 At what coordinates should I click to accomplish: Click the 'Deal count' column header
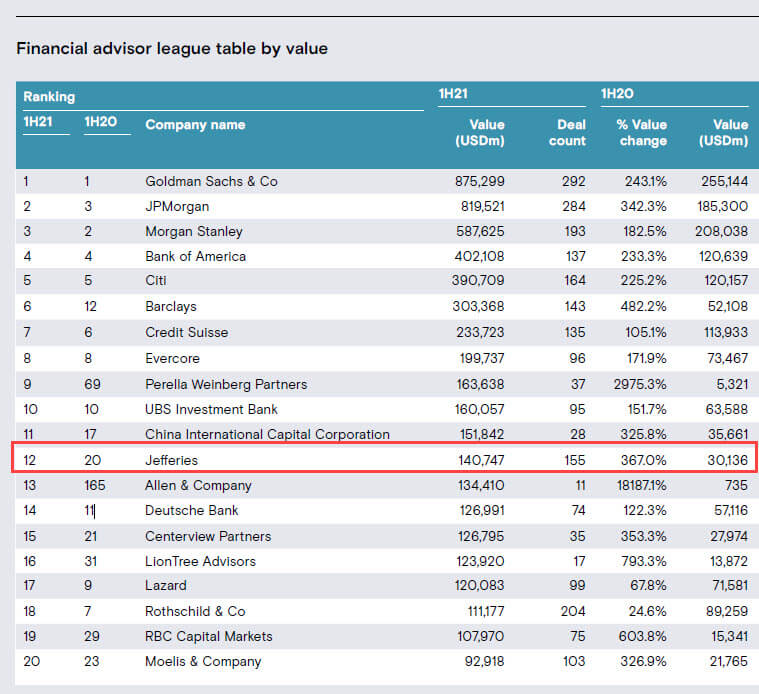pos(567,133)
